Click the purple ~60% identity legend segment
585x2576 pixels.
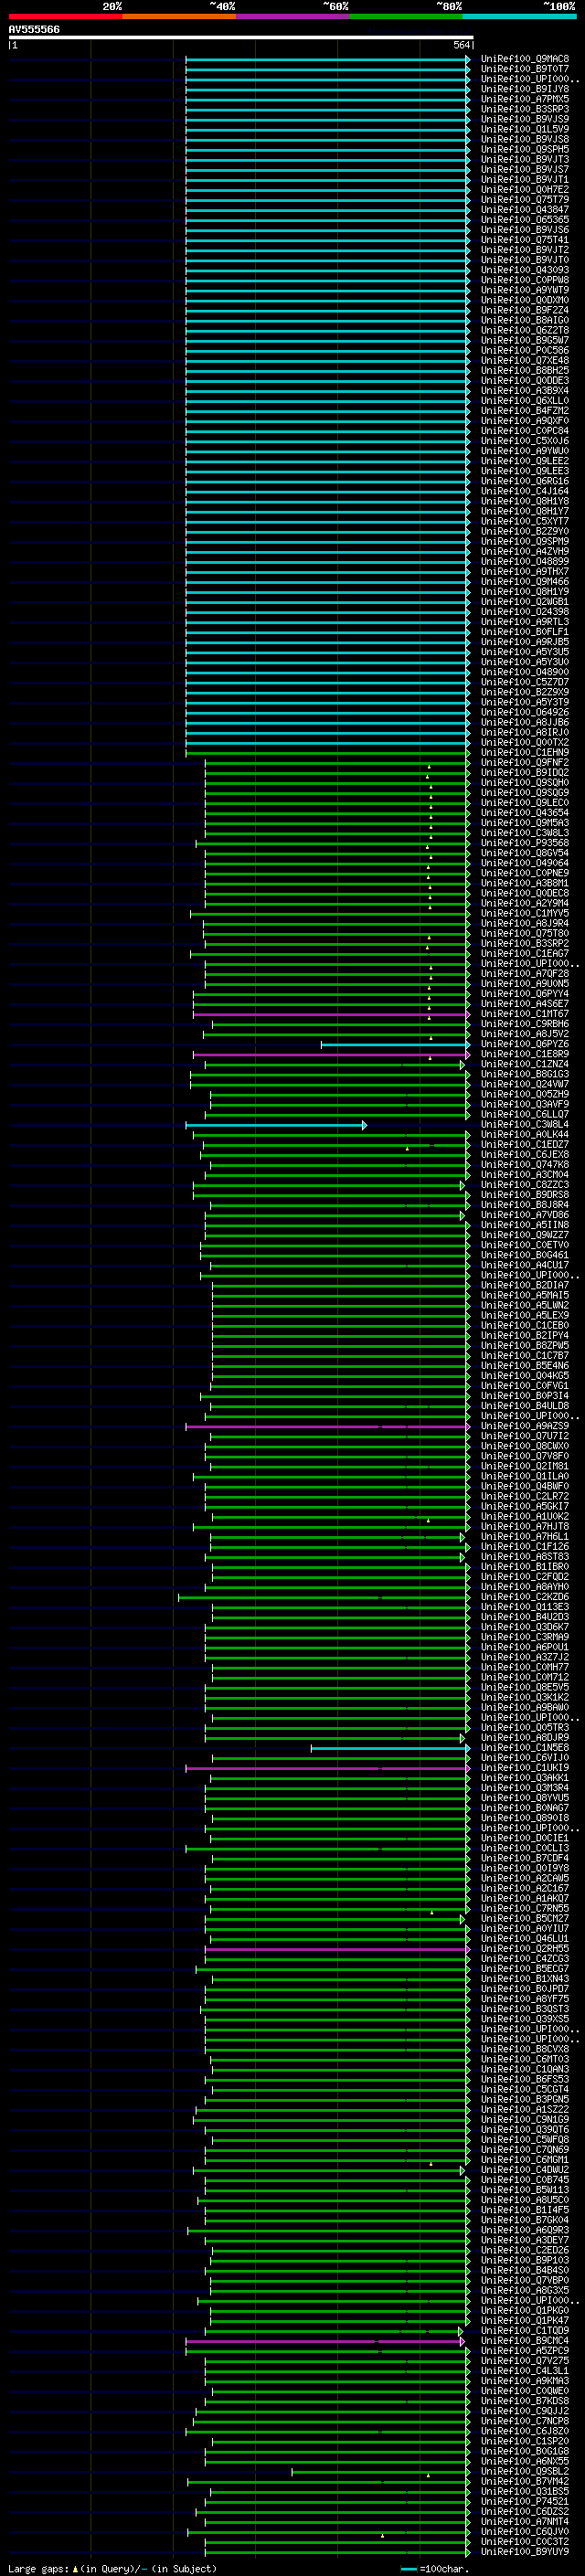click(x=292, y=16)
